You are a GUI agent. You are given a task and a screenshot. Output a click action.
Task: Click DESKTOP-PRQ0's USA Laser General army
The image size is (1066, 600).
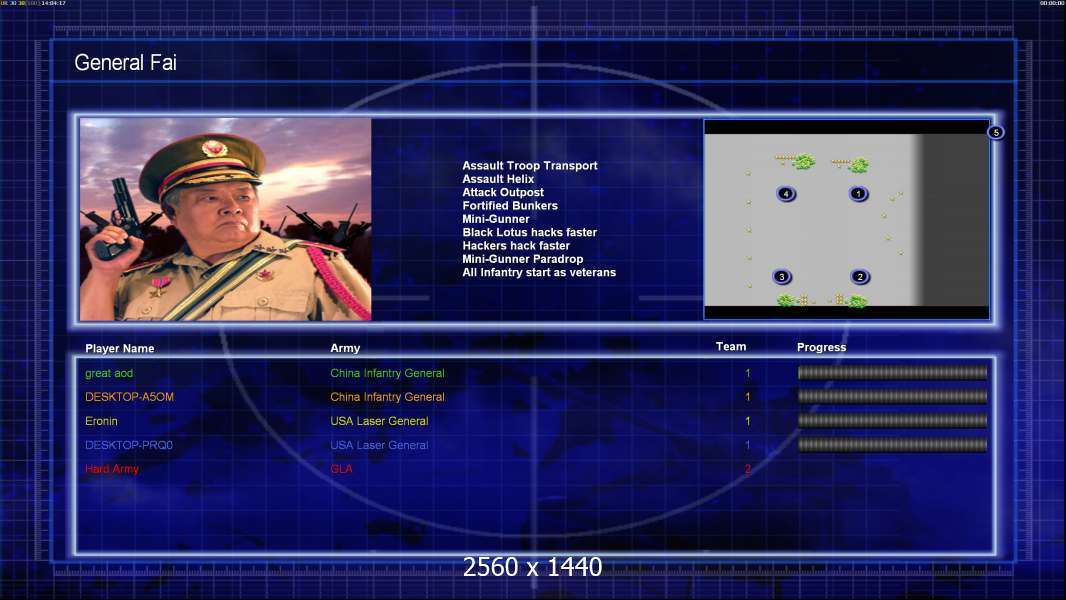379,445
